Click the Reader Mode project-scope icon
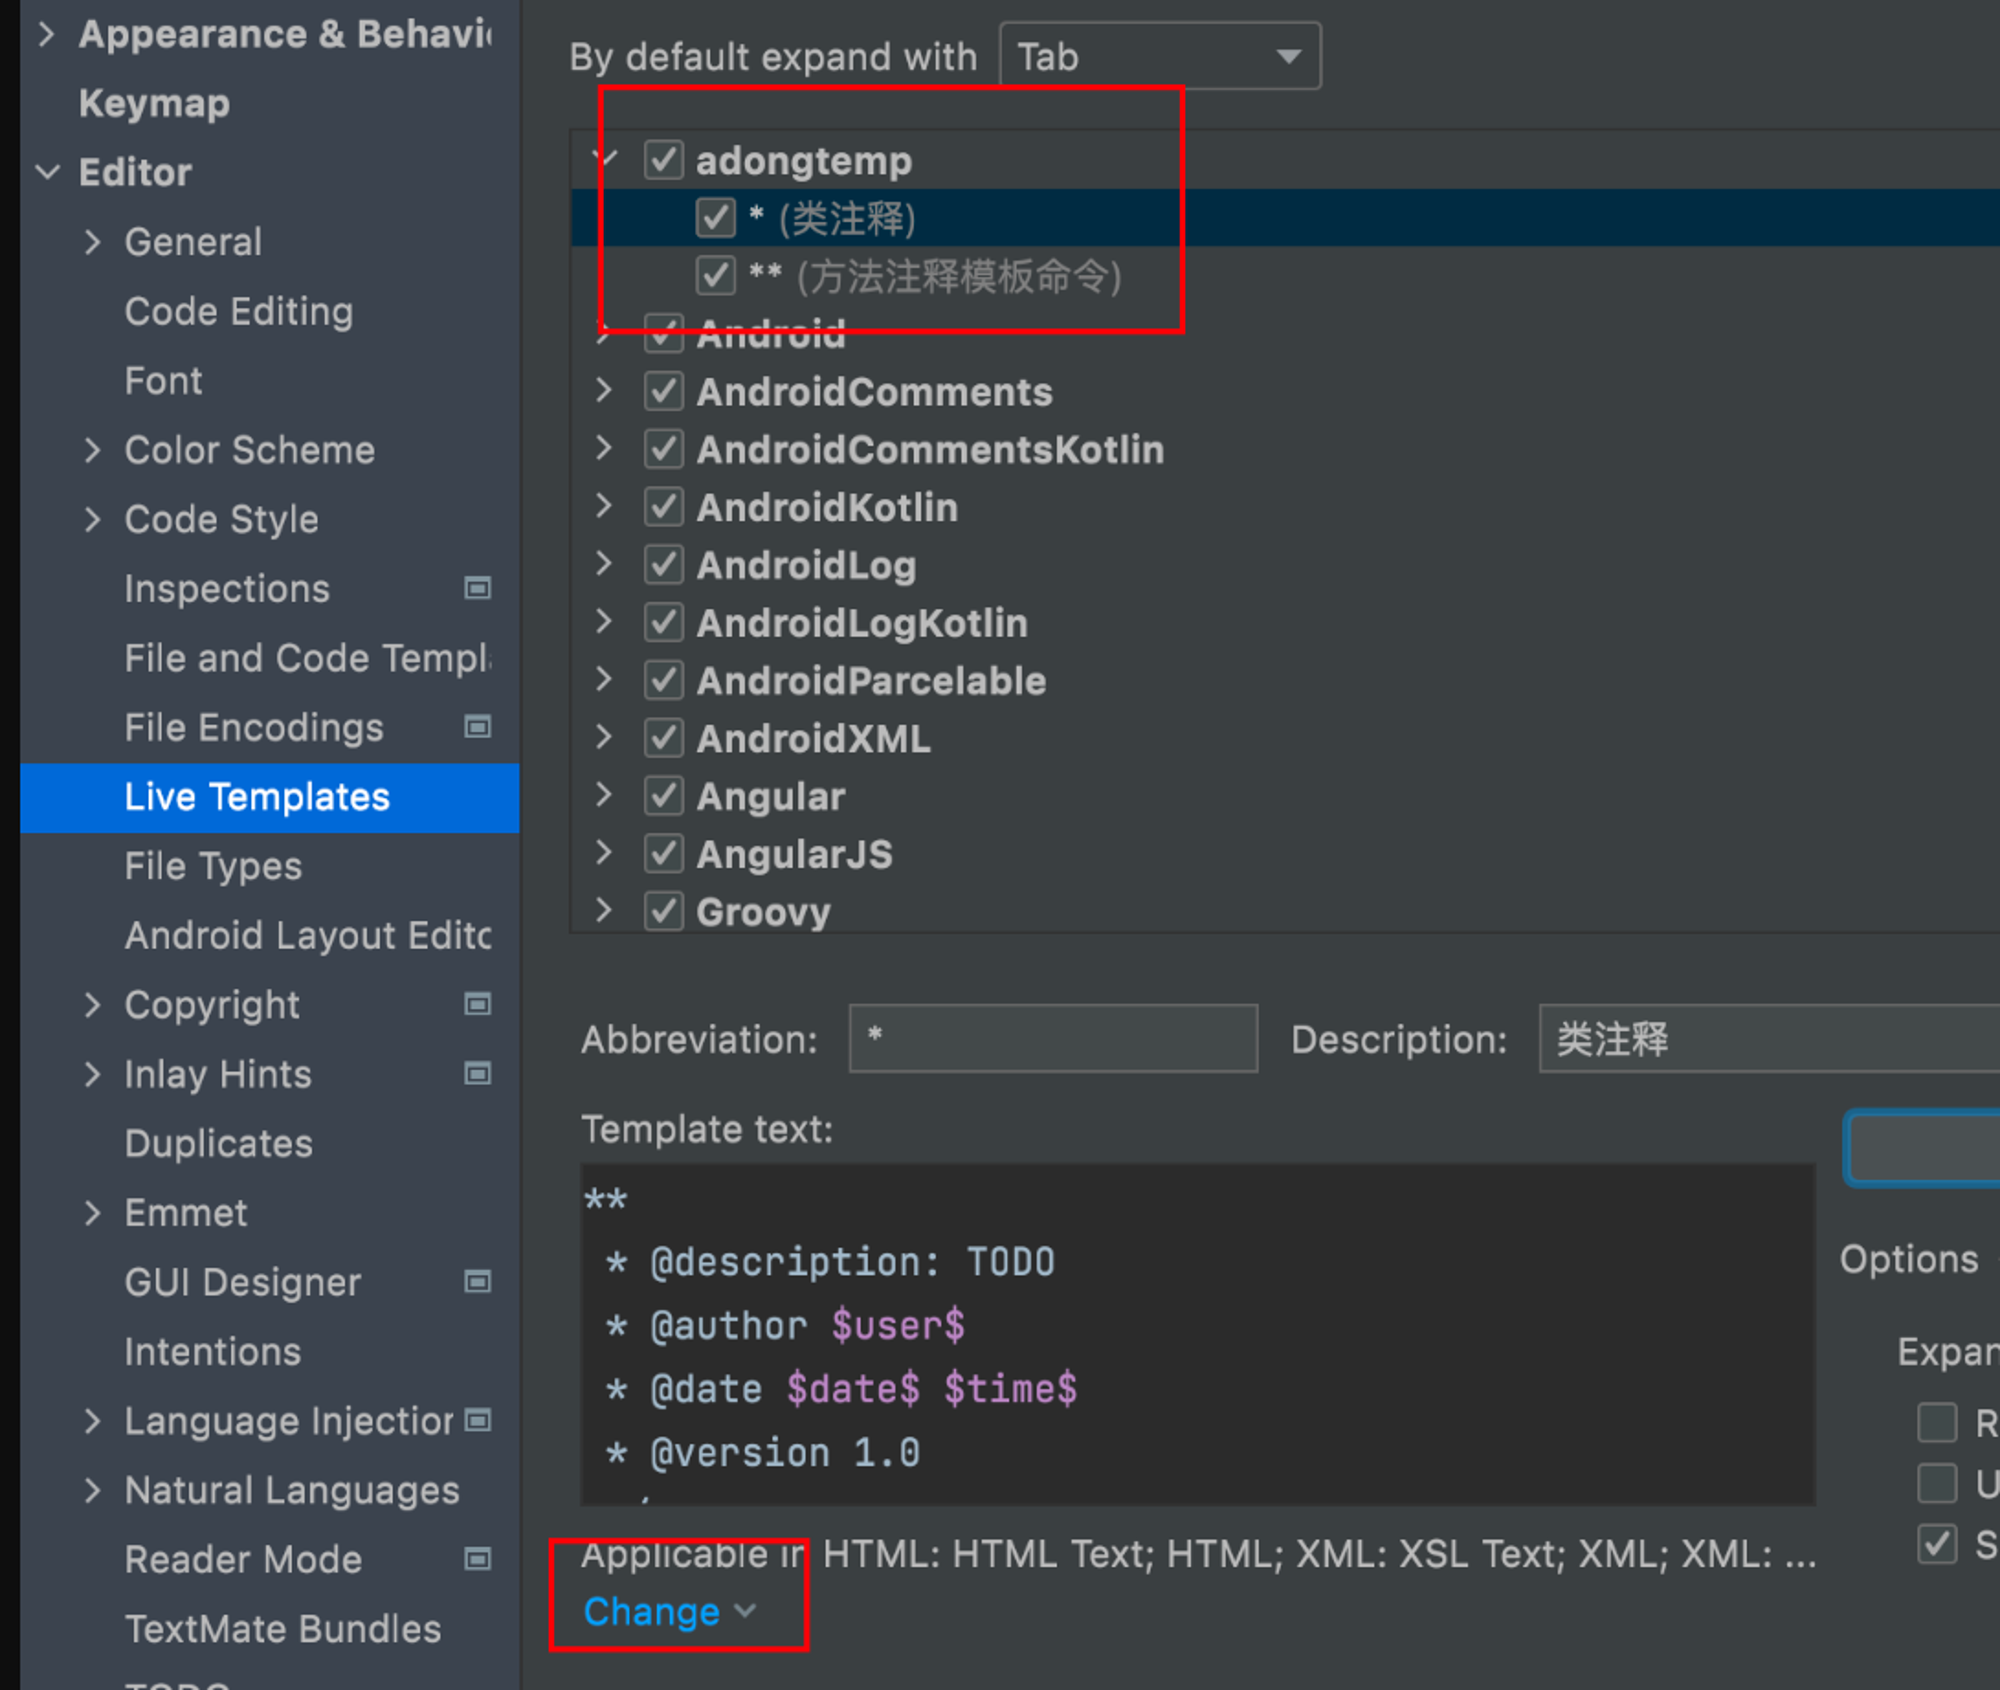The width and height of the screenshot is (2000, 1690). tap(478, 1559)
